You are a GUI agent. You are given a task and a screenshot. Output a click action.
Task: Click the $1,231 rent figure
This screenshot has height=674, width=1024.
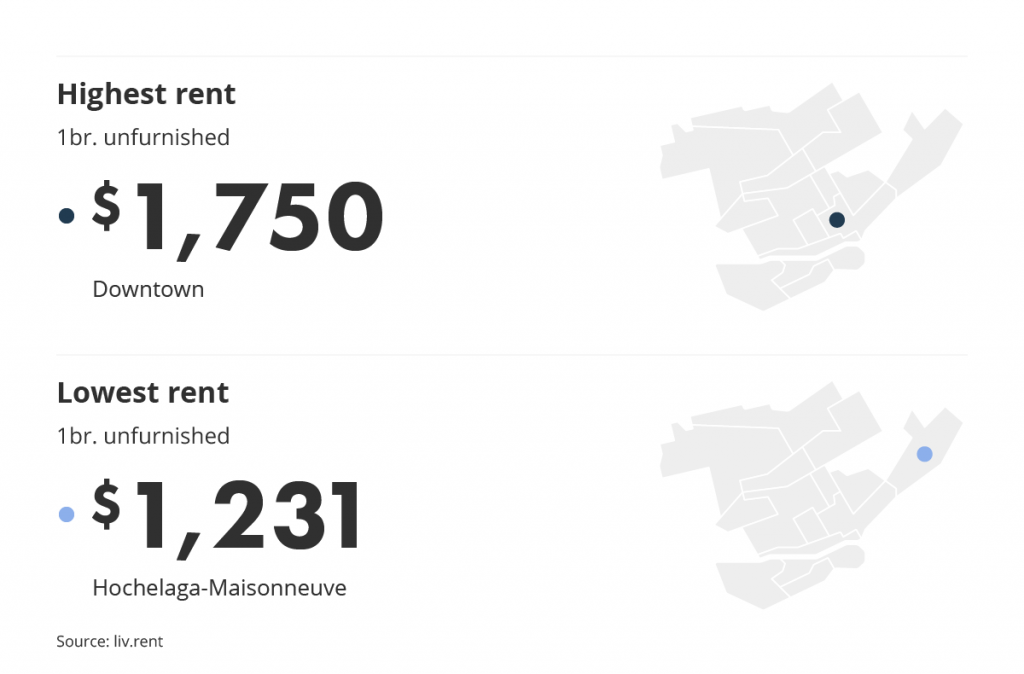(226, 517)
